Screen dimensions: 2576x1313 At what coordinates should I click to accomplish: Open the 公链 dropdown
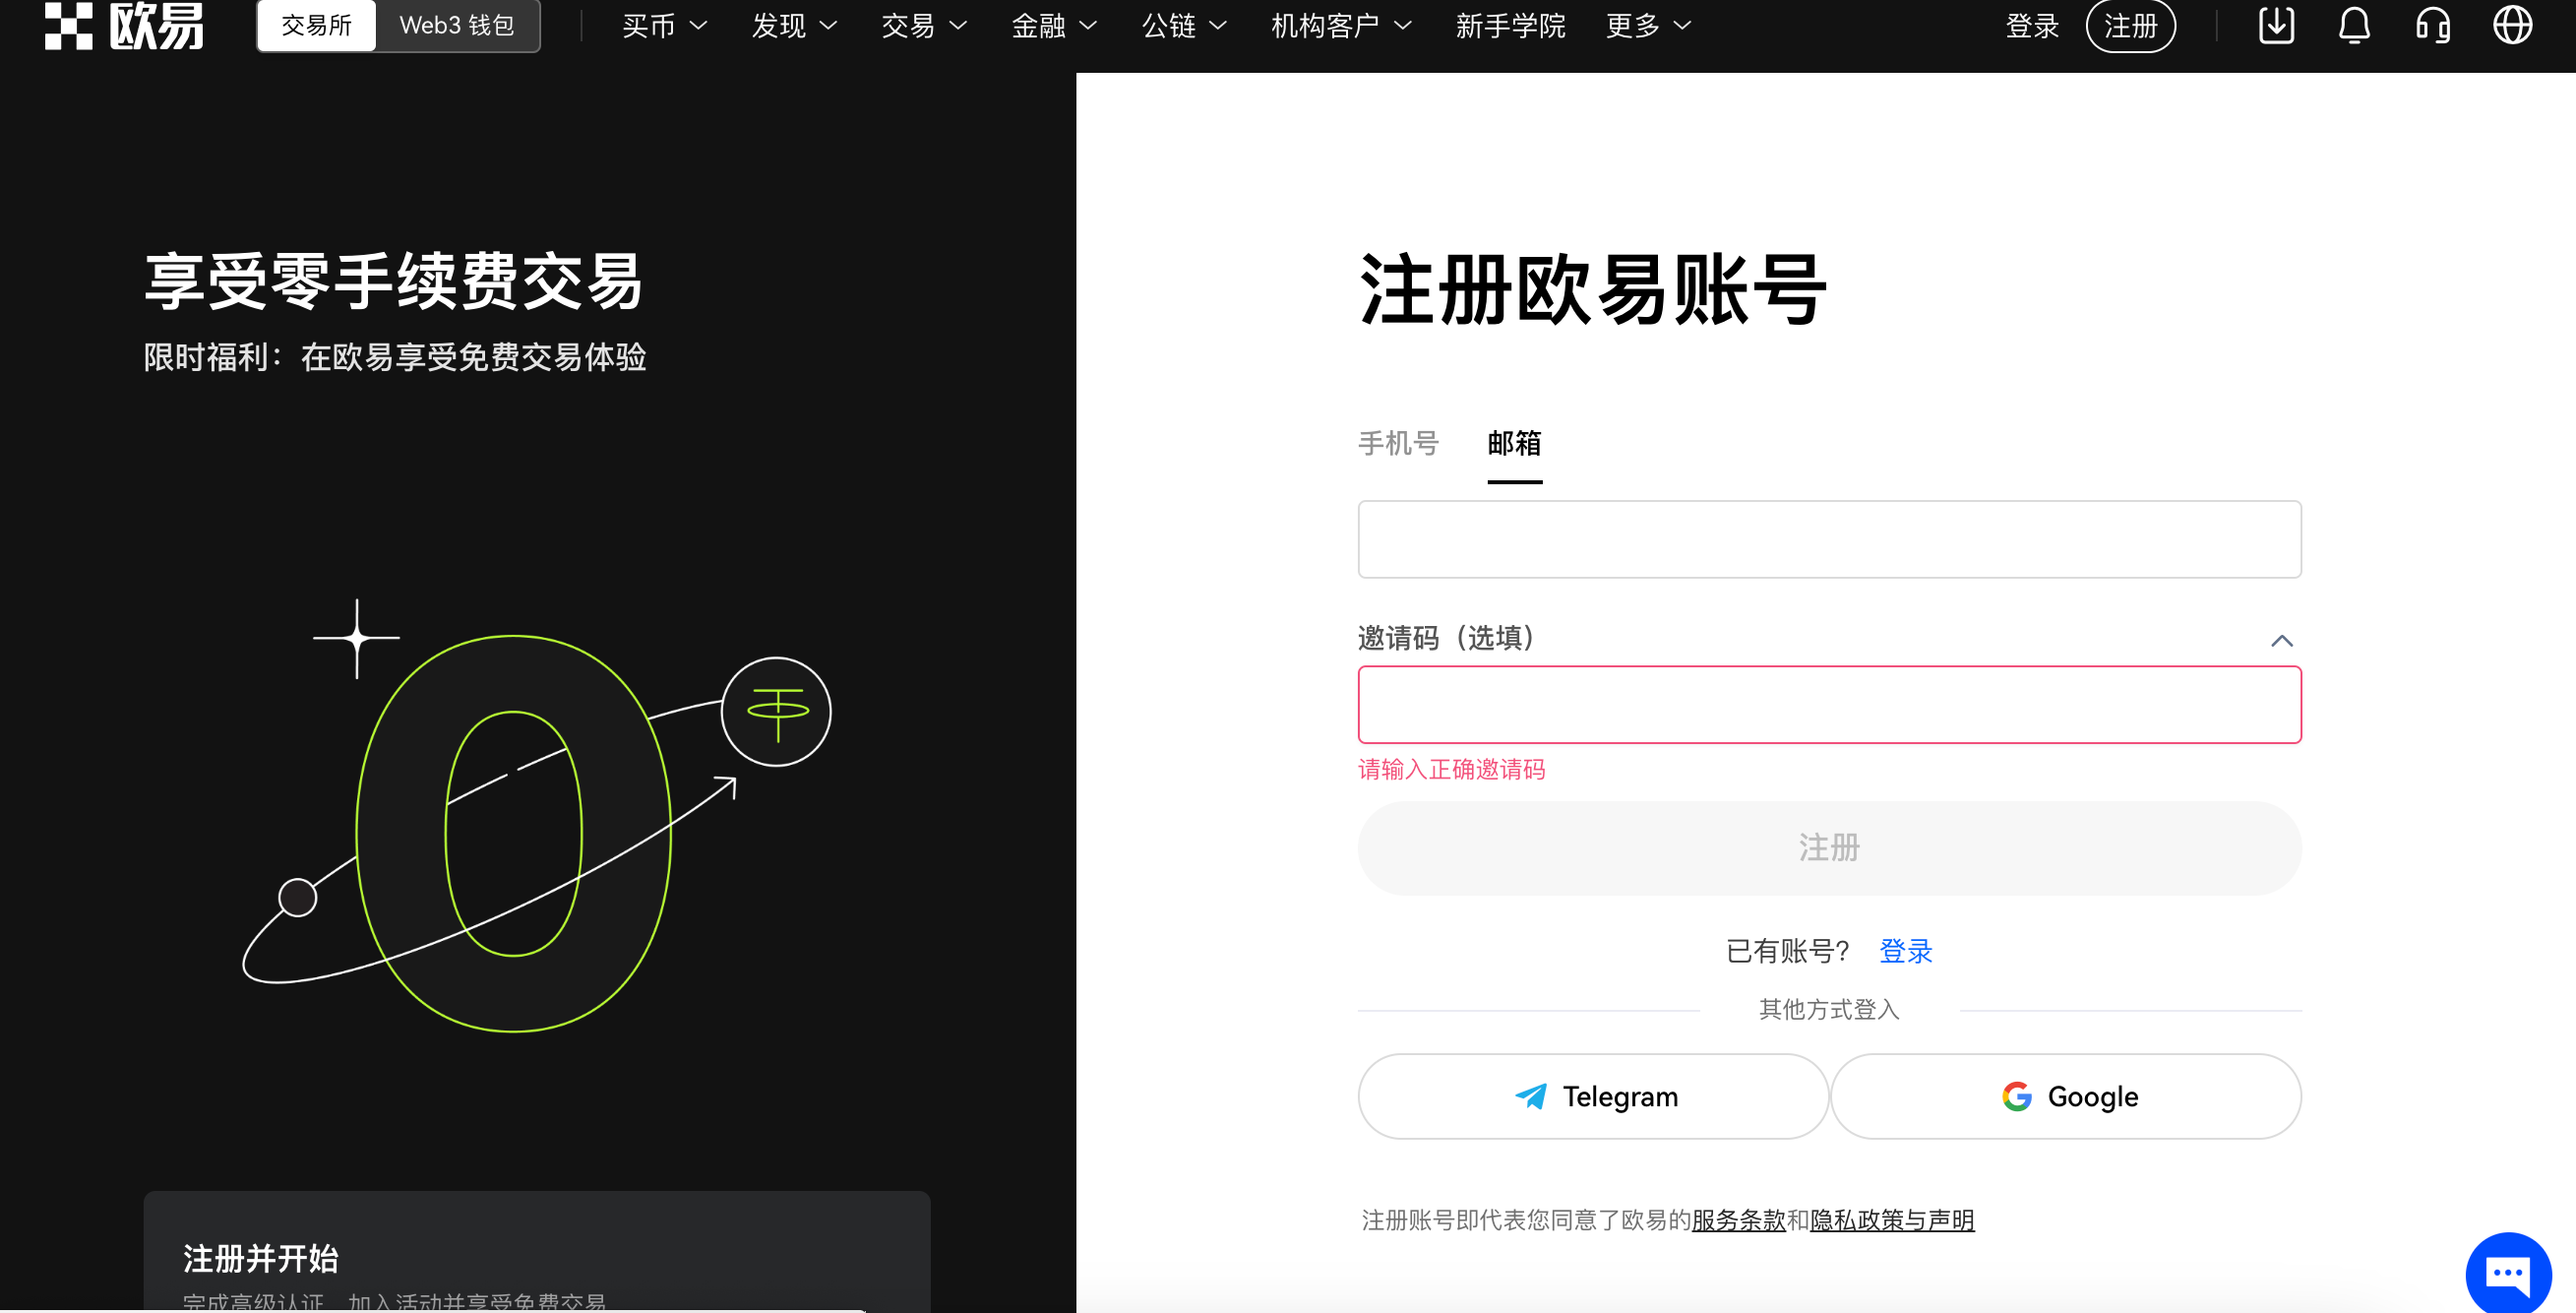tap(1182, 26)
